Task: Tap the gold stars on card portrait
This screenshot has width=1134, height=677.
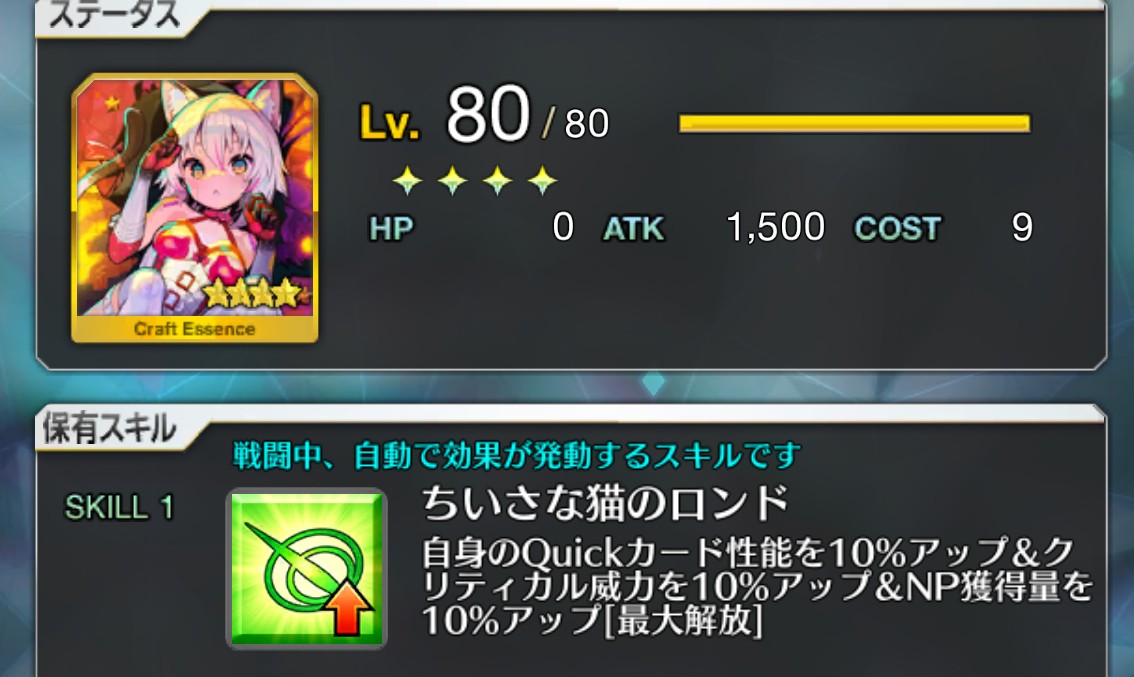Action: [x=251, y=293]
